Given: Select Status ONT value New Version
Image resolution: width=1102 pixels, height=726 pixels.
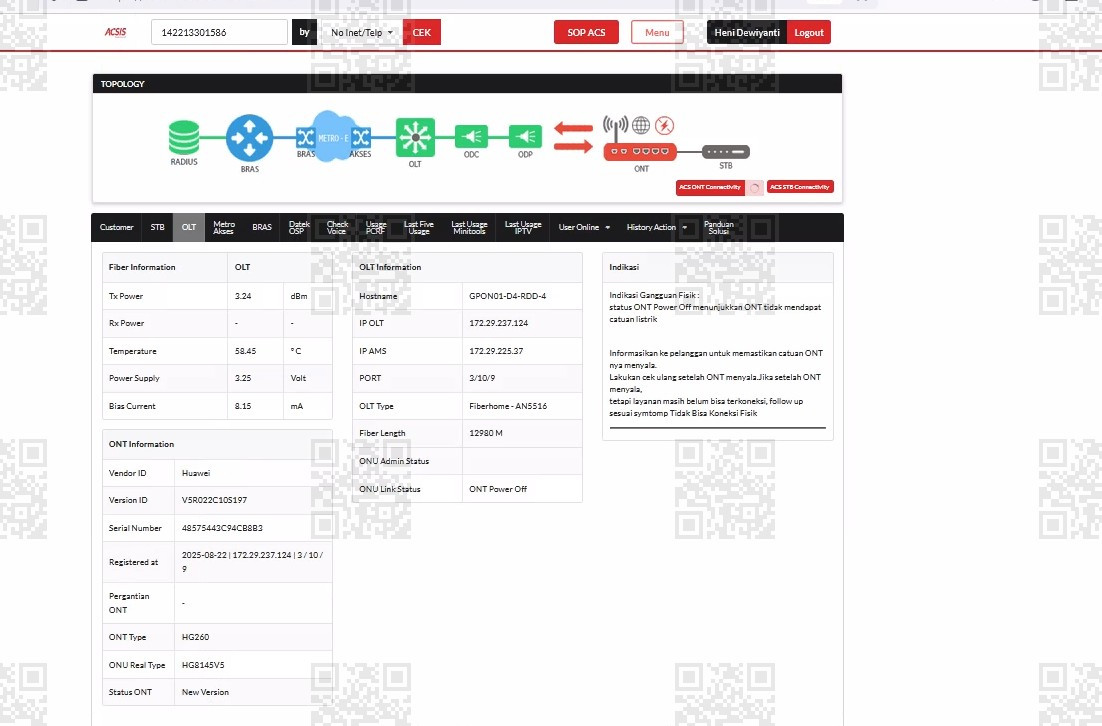Looking at the screenshot, I should click(x=205, y=692).
